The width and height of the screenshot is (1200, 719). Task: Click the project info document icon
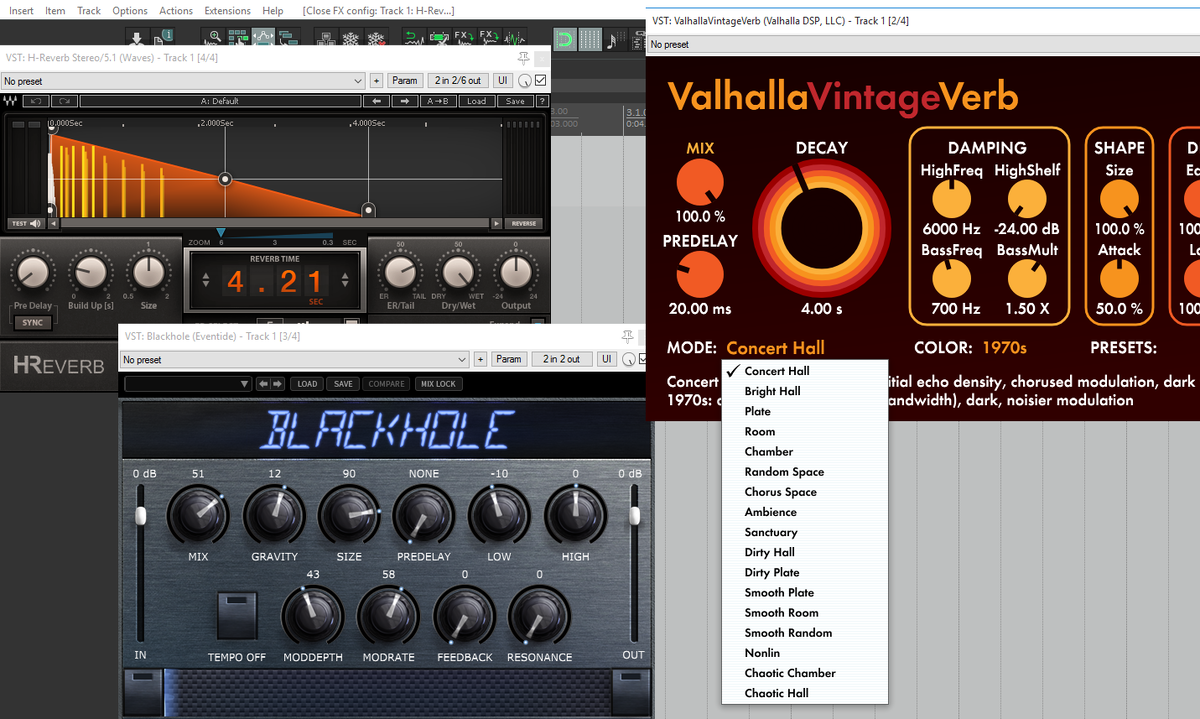163,38
